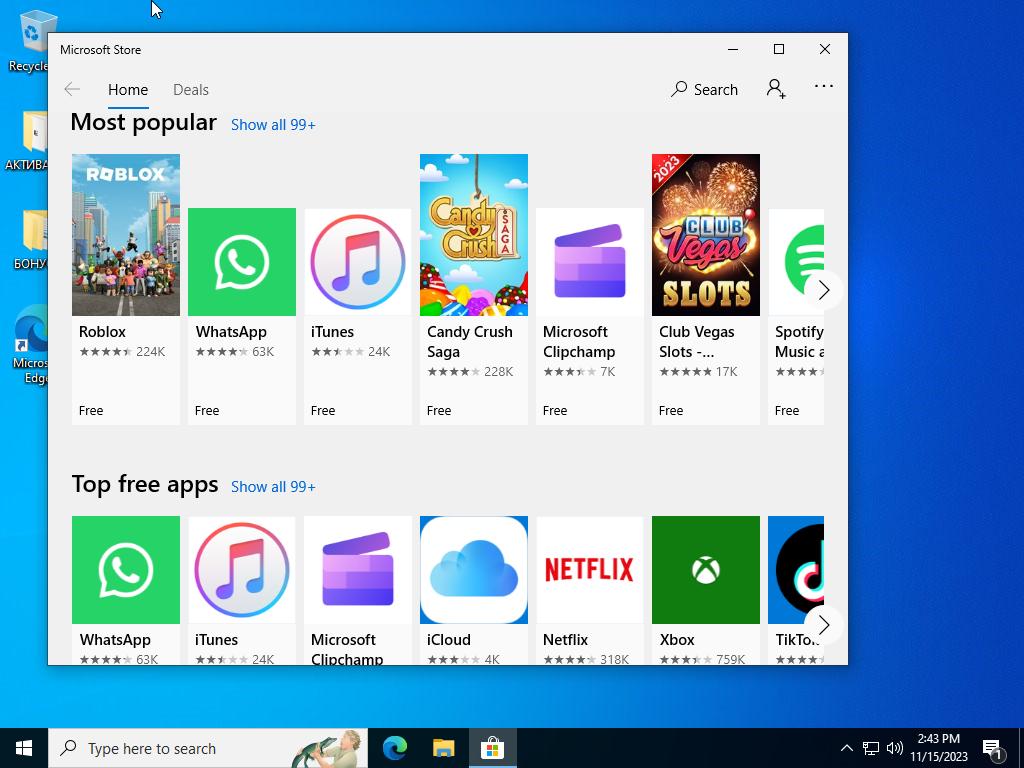Click the Roblox title text
The width and height of the screenshot is (1024, 768).
click(x=103, y=332)
